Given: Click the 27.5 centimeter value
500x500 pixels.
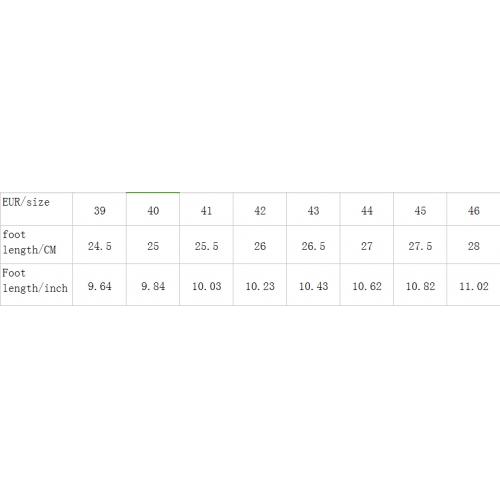Looking at the screenshot, I should pyautogui.click(x=420, y=246).
